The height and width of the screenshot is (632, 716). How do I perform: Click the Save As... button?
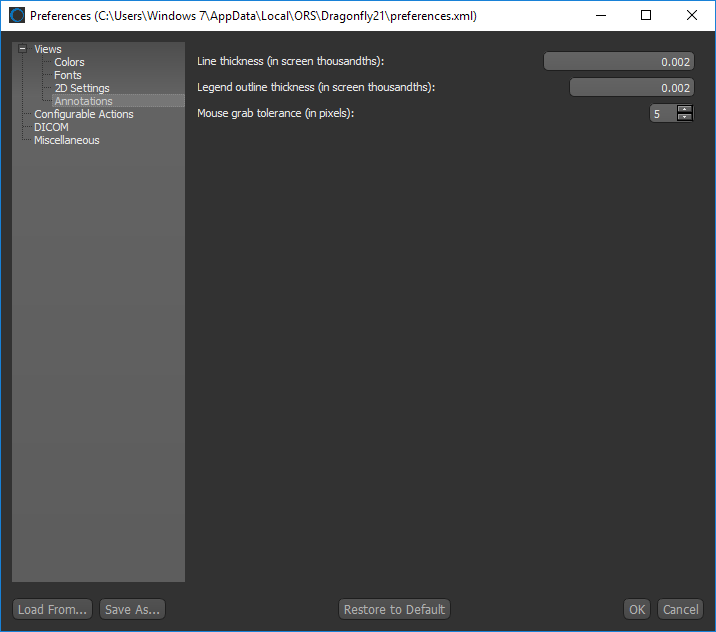(x=132, y=609)
